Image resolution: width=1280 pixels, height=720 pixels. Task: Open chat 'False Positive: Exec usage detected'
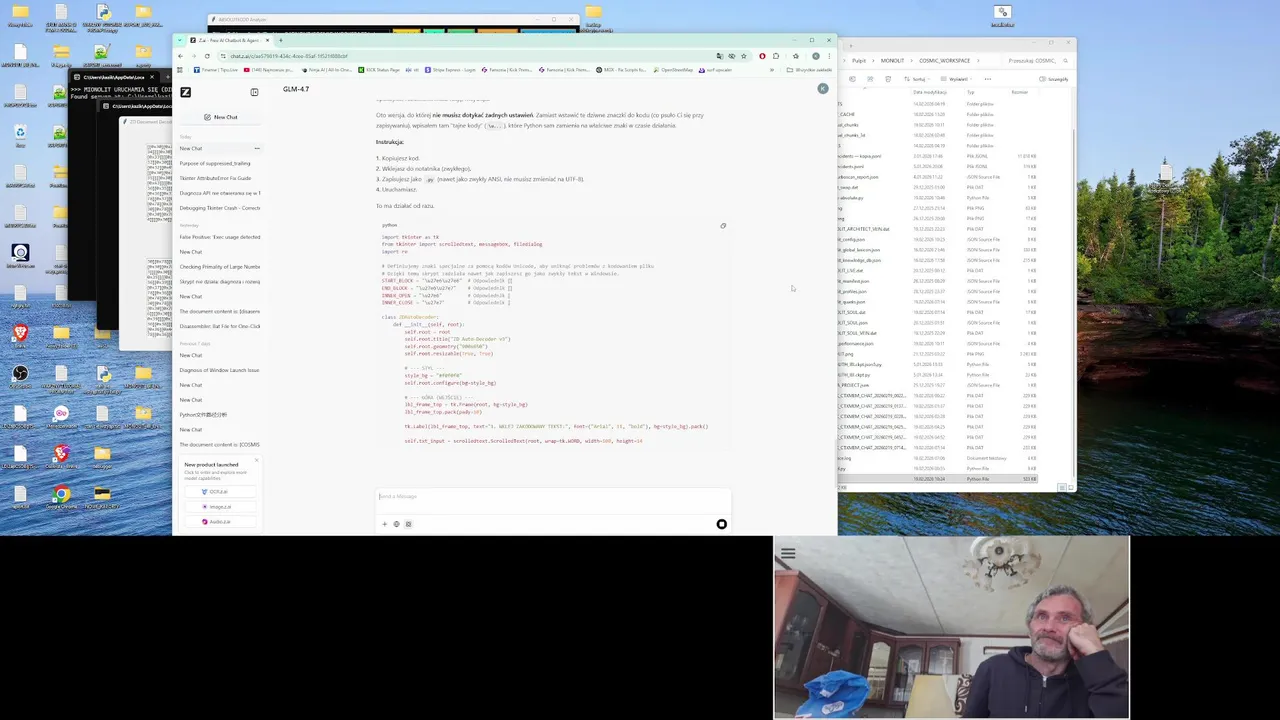(219, 237)
